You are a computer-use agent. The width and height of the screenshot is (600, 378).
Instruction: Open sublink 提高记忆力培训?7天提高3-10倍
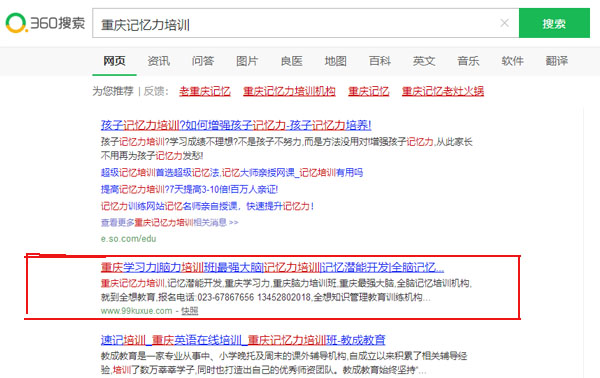coord(189,189)
